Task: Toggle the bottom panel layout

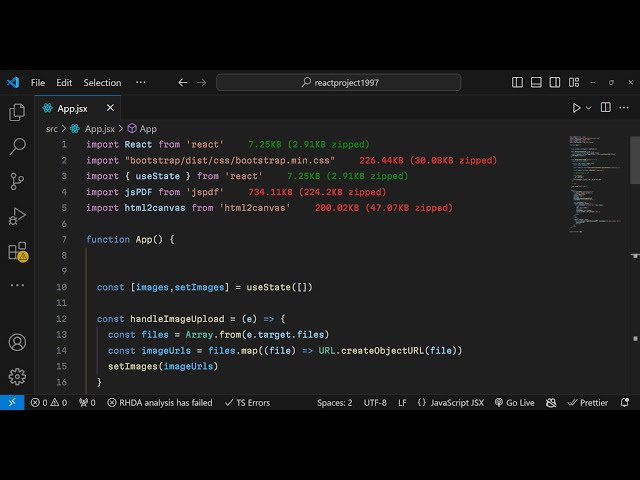Action: [536, 83]
